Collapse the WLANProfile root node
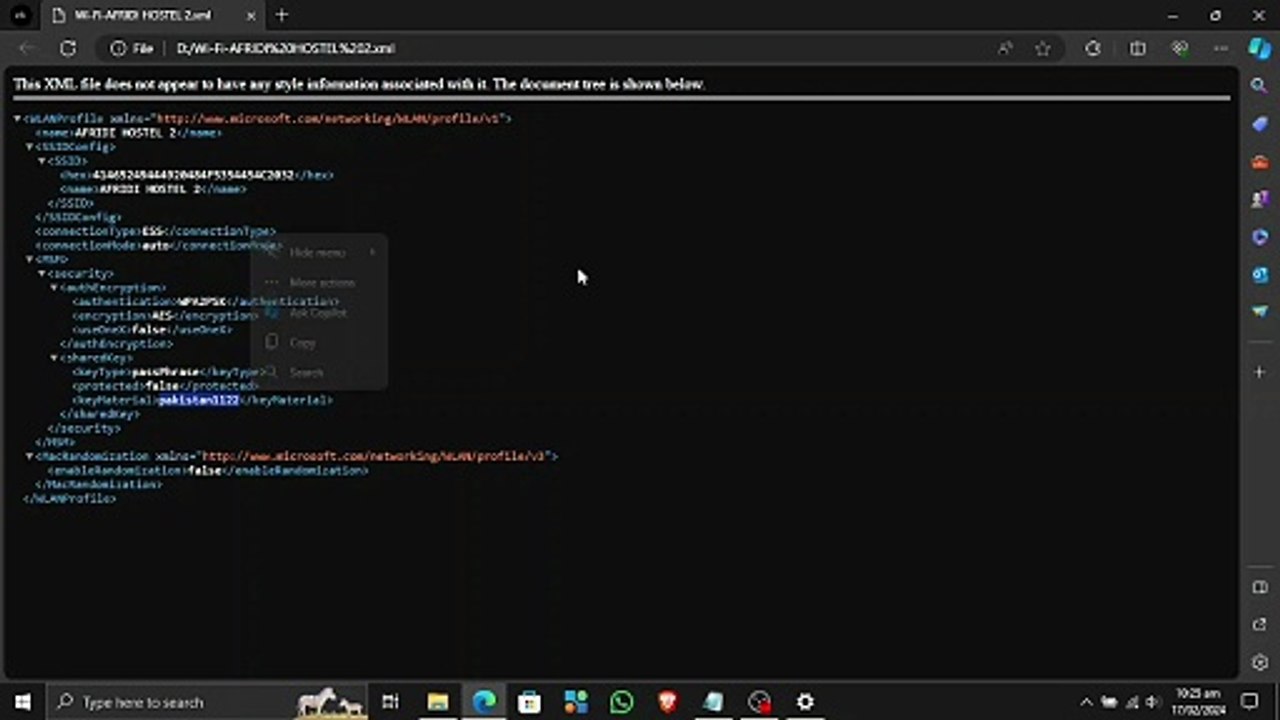Viewport: 1280px width, 720px height. 17,118
